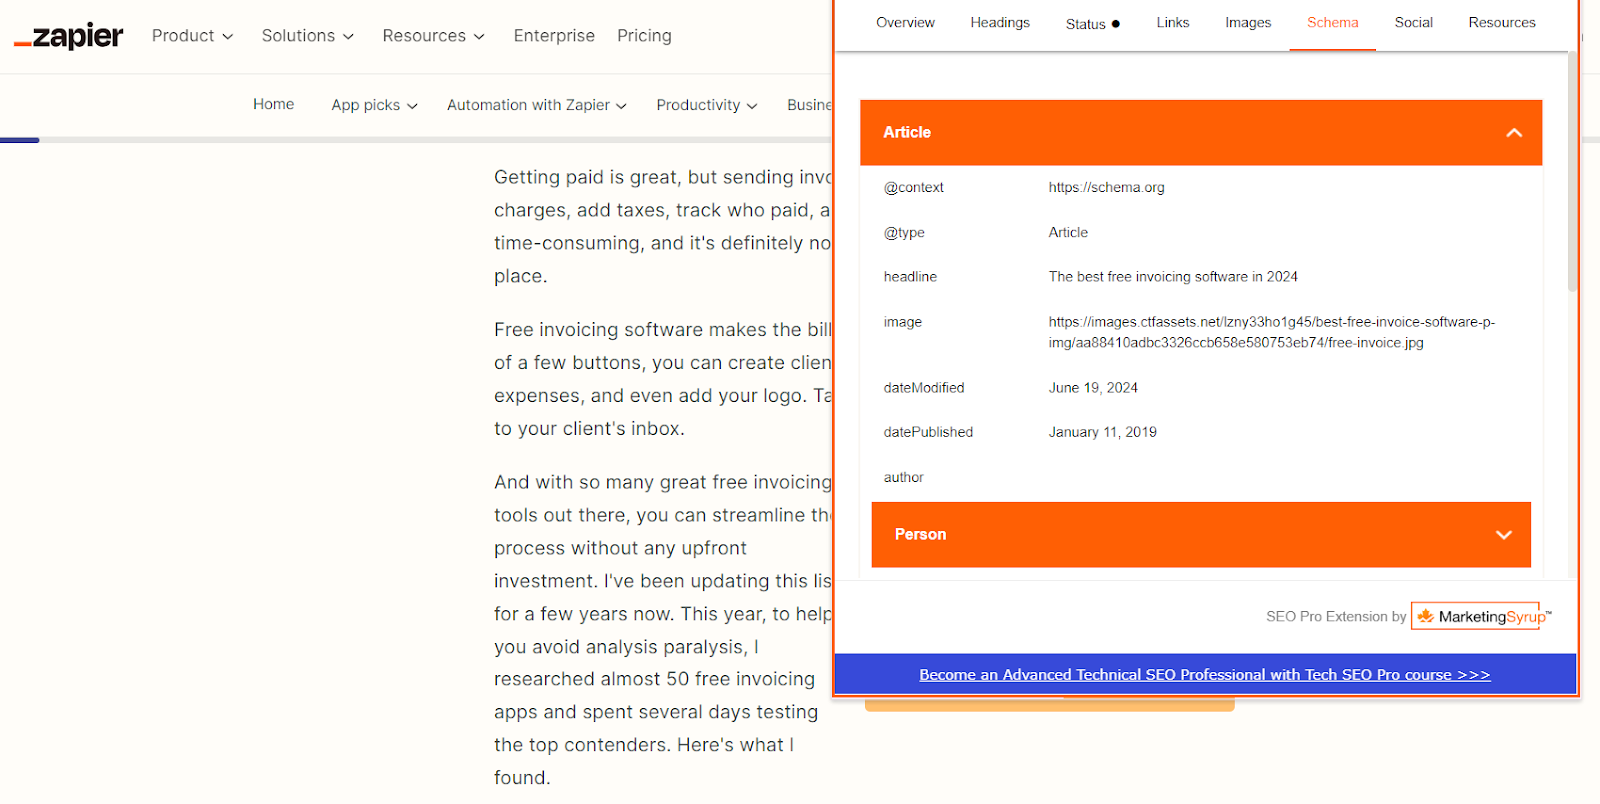Viewport: 1600px width, 804px height.
Task: Open the Product dropdown menu
Action: [x=192, y=36]
